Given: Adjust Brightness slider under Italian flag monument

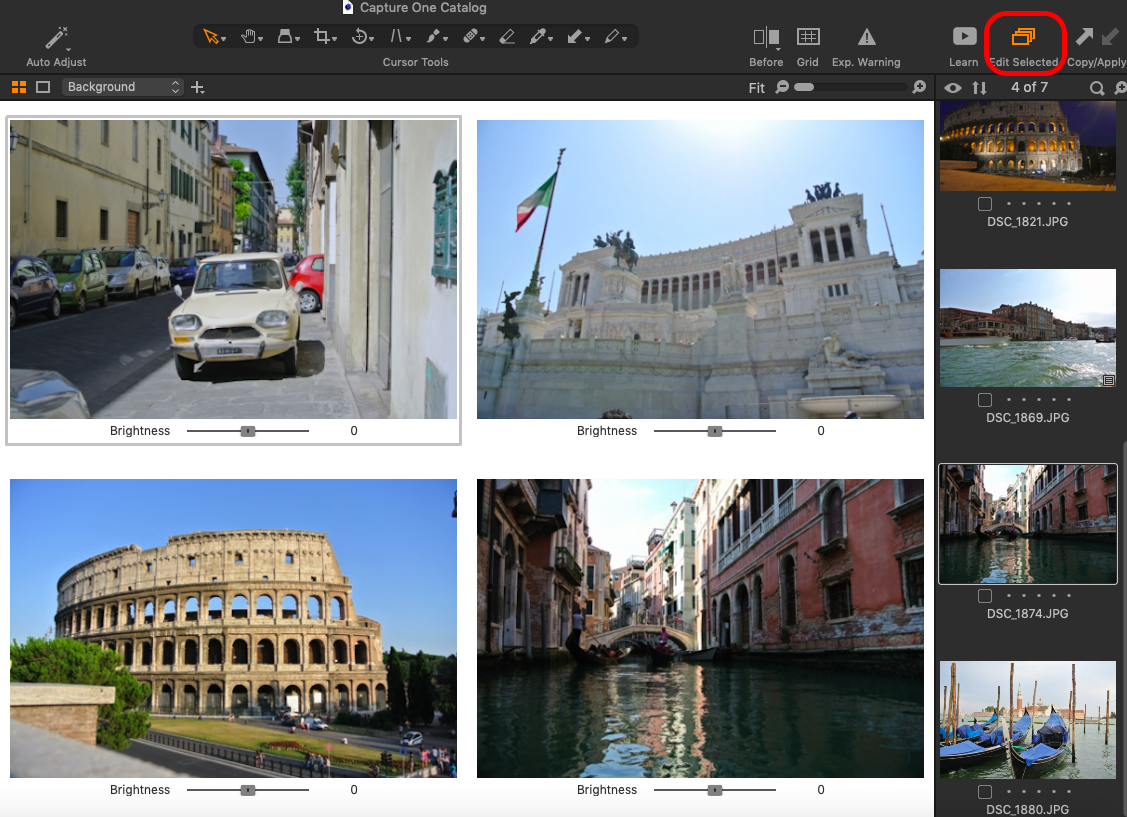Looking at the screenshot, I should 714,431.
